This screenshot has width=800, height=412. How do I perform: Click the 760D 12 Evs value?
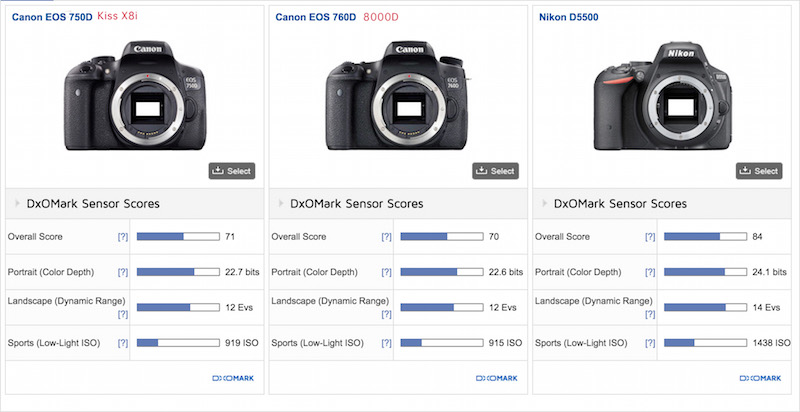pos(503,307)
